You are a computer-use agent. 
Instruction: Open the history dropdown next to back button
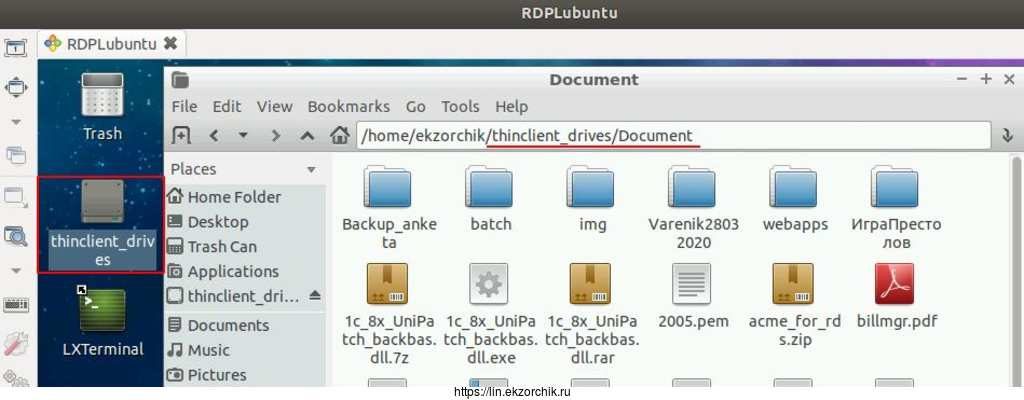click(x=242, y=135)
